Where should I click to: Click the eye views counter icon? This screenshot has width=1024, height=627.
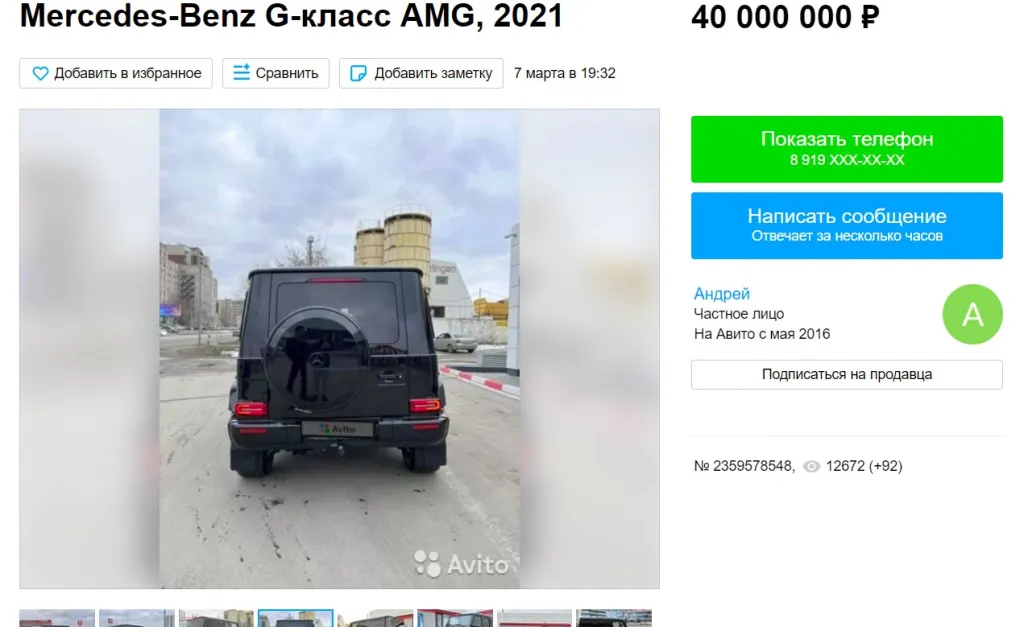point(812,466)
